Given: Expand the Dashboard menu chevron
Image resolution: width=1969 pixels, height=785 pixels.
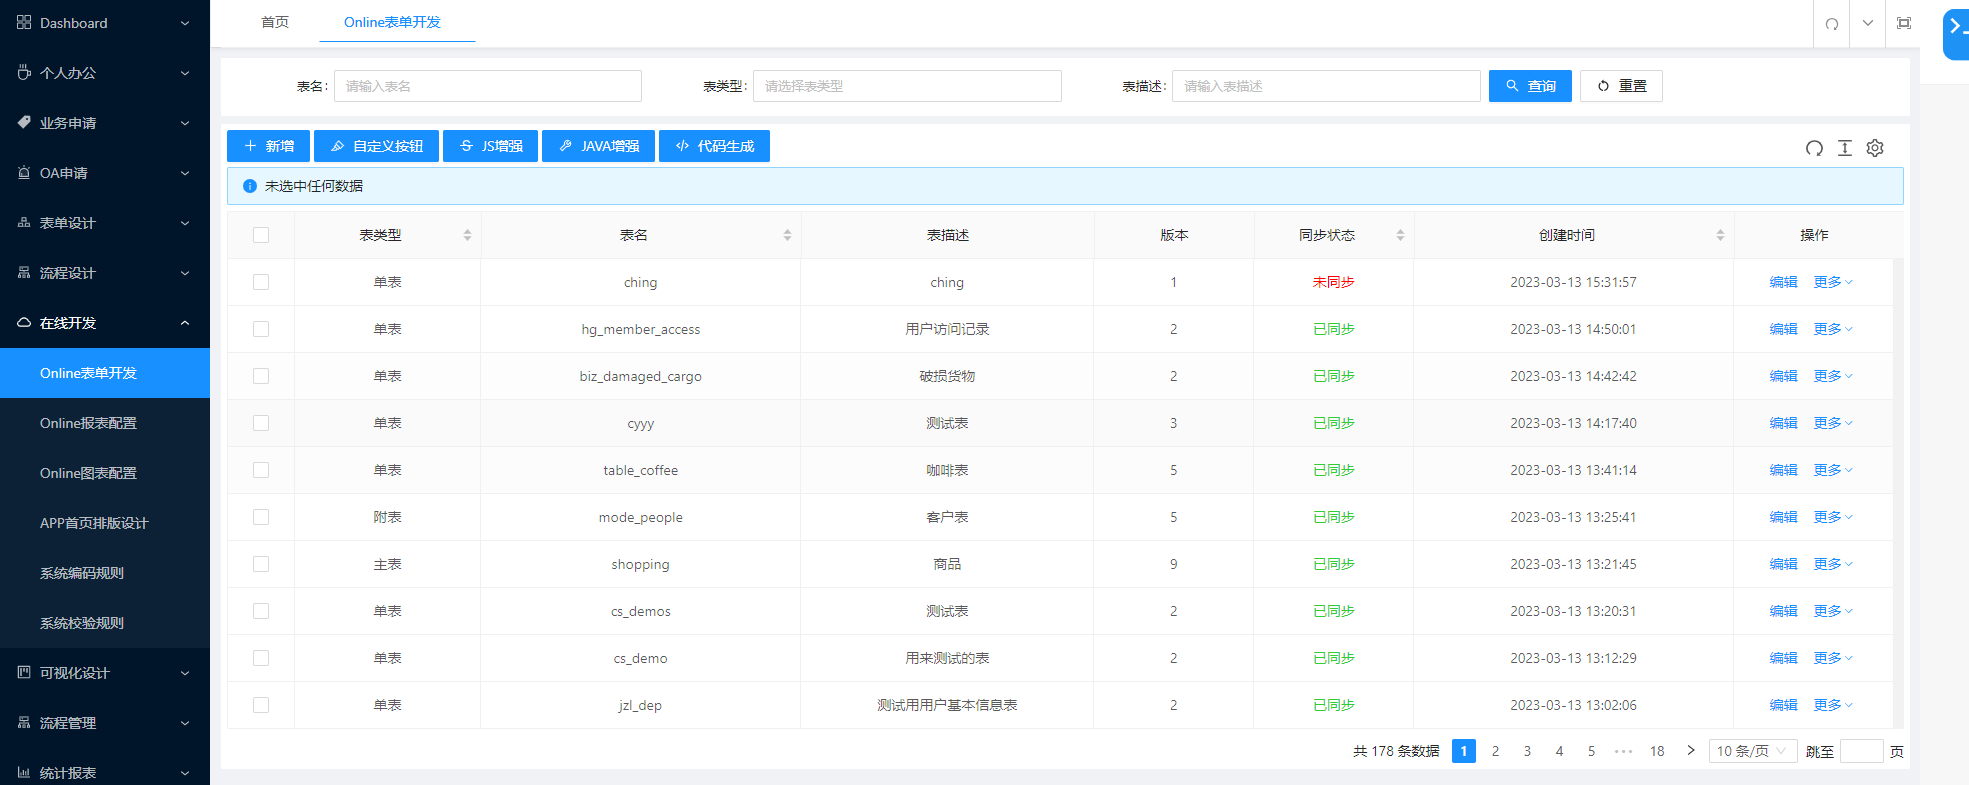Looking at the screenshot, I should point(185,23).
